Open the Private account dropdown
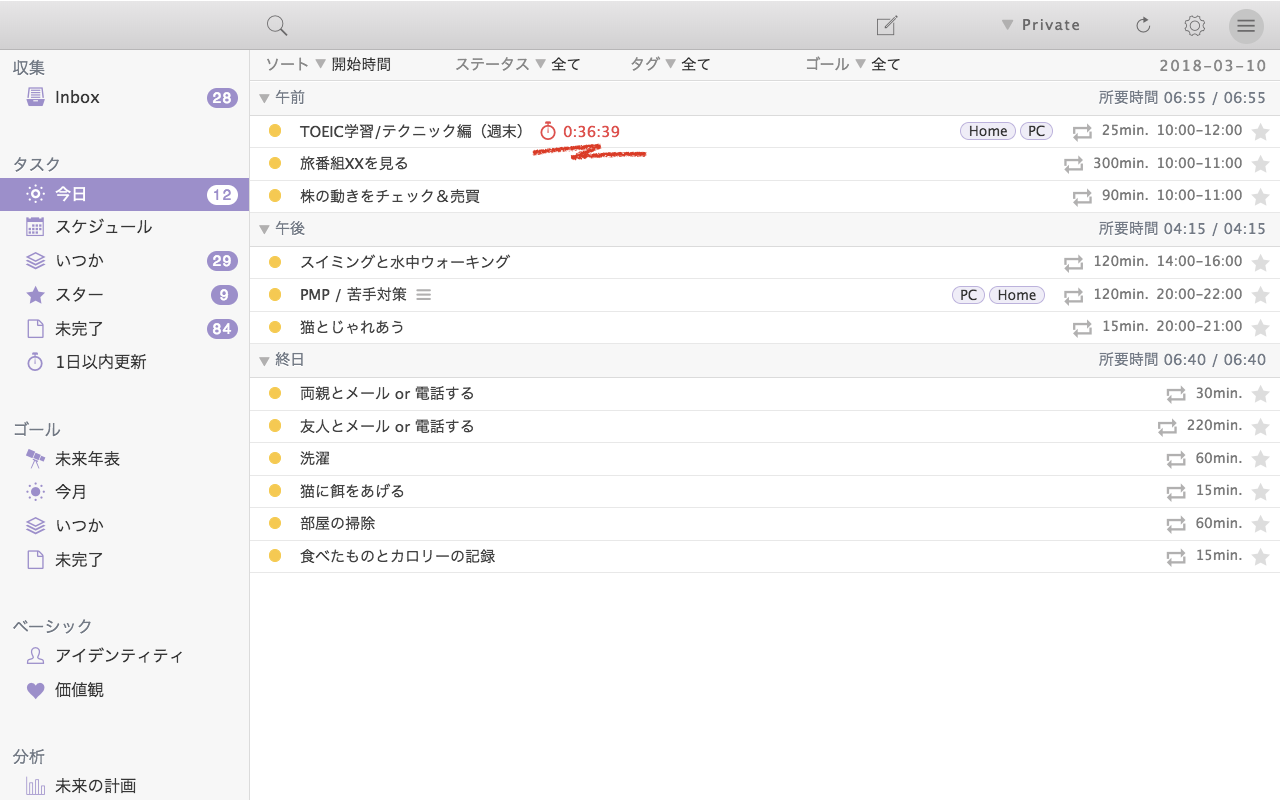This screenshot has width=1280, height=800. (x=1041, y=25)
